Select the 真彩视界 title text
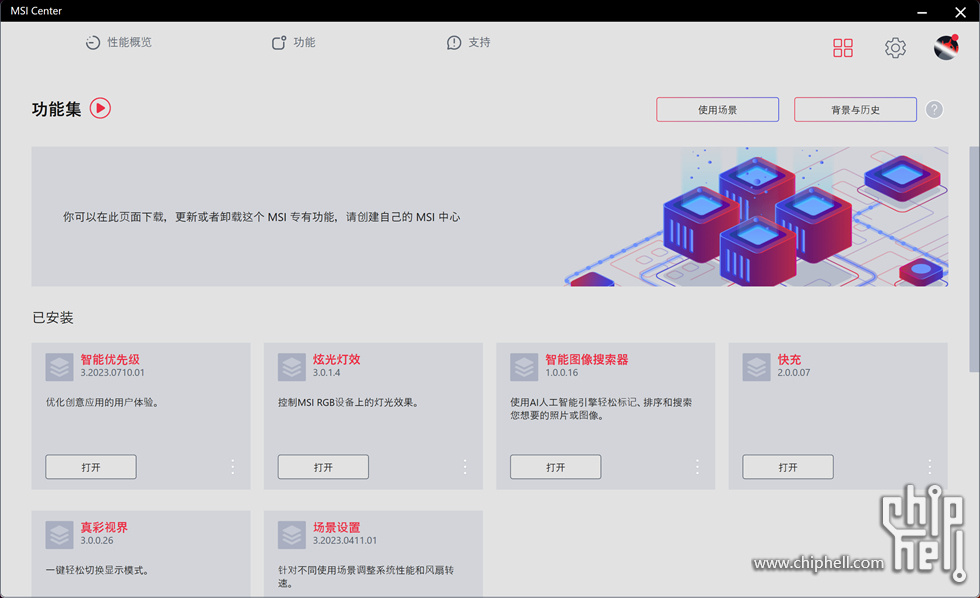This screenshot has width=980, height=598. [104, 527]
